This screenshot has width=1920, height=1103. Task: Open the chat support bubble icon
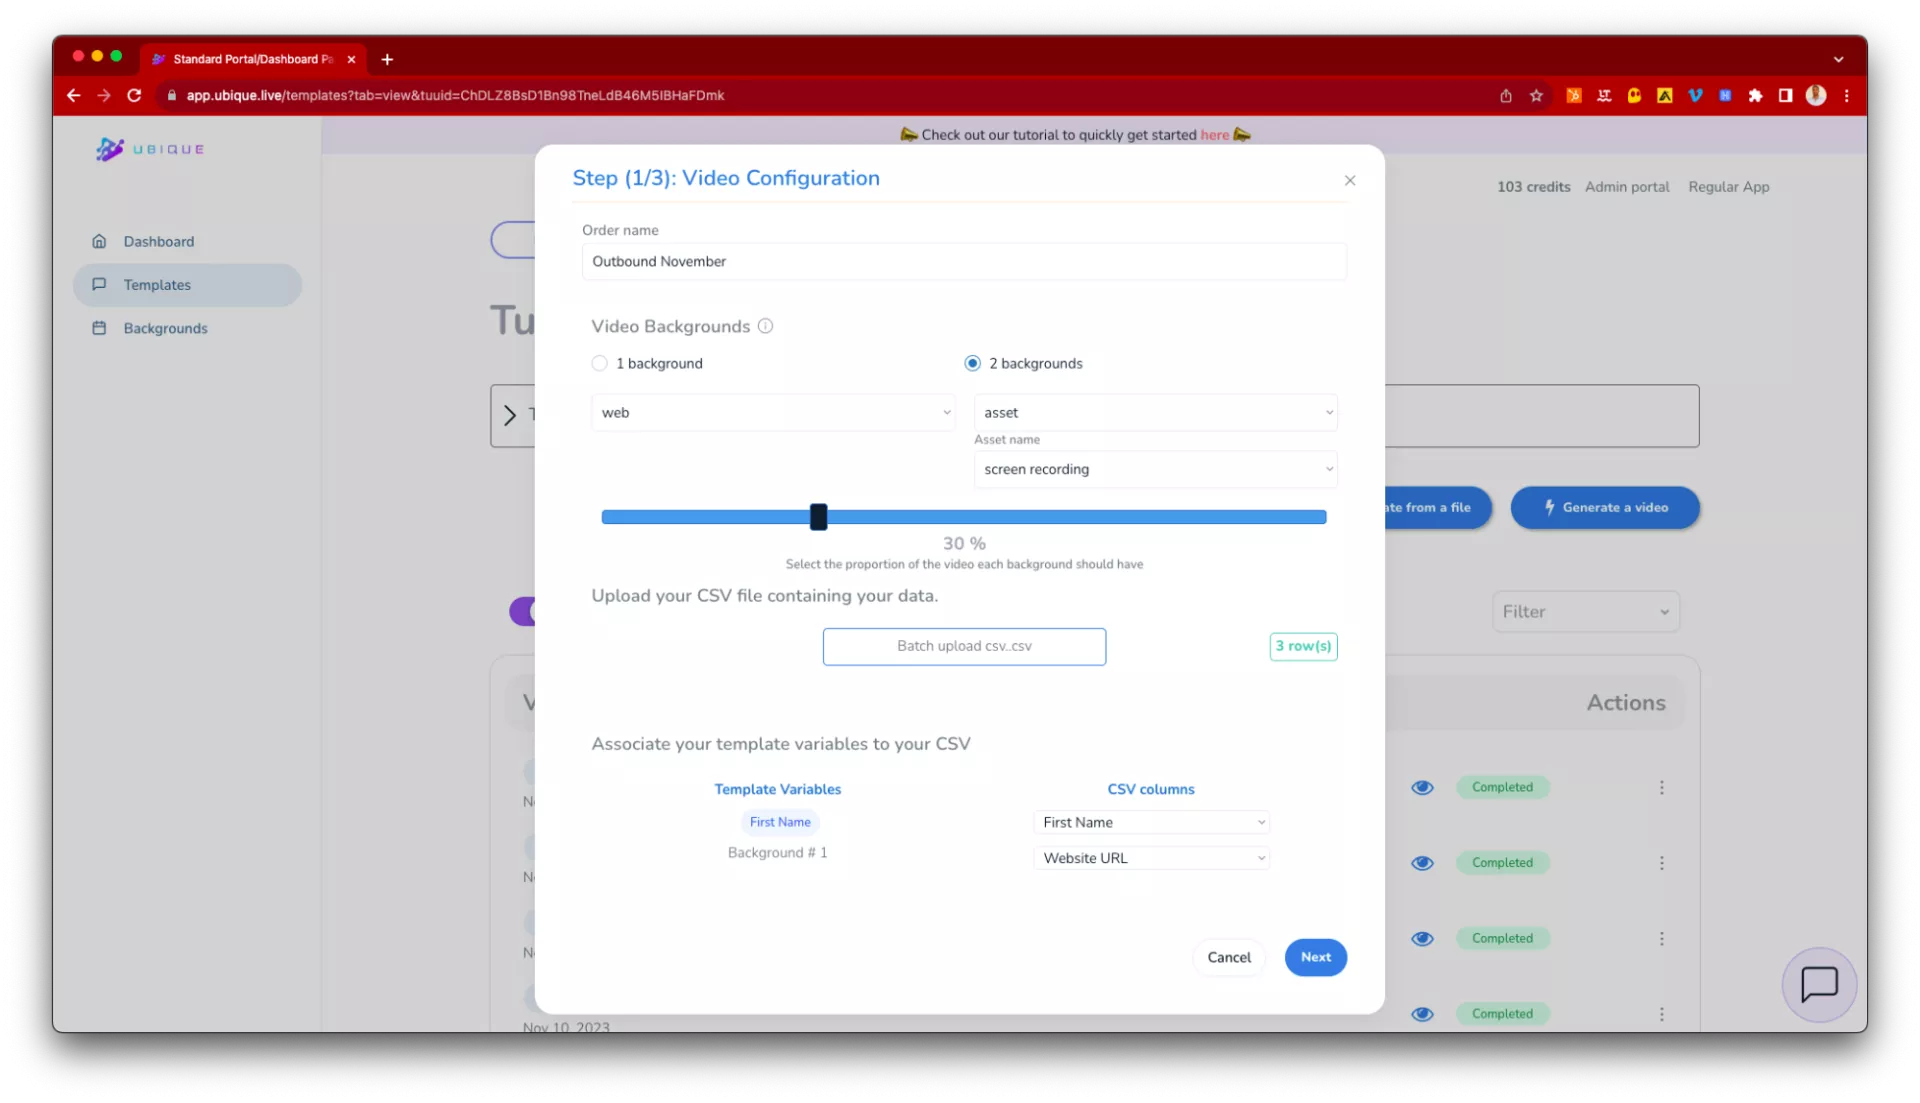coord(1818,984)
